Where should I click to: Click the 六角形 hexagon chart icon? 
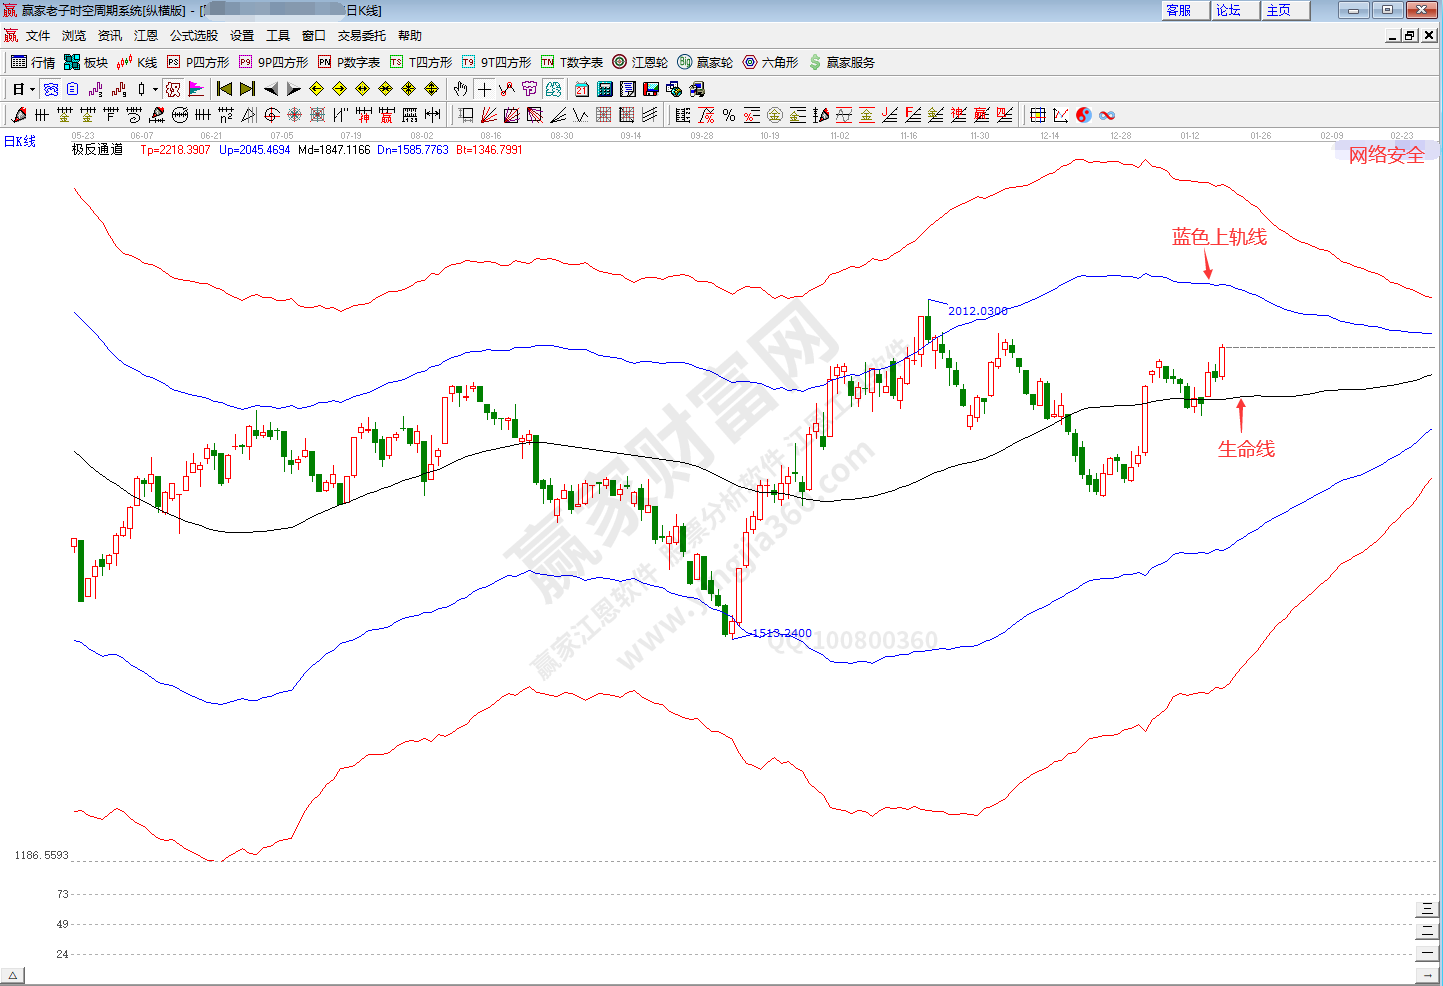point(770,62)
